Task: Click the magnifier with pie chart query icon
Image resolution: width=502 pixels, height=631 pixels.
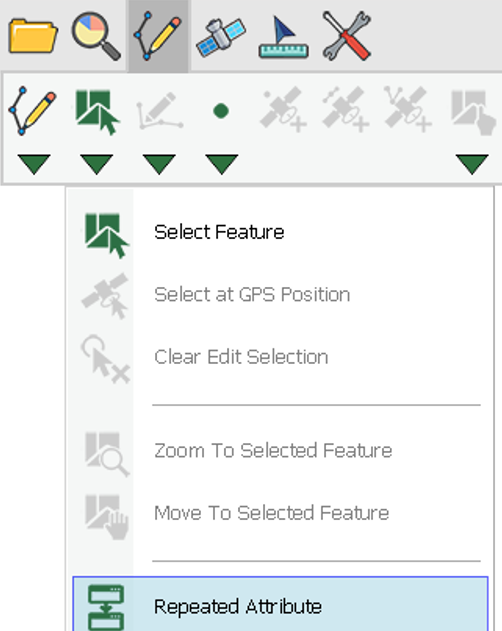Action: 96,36
